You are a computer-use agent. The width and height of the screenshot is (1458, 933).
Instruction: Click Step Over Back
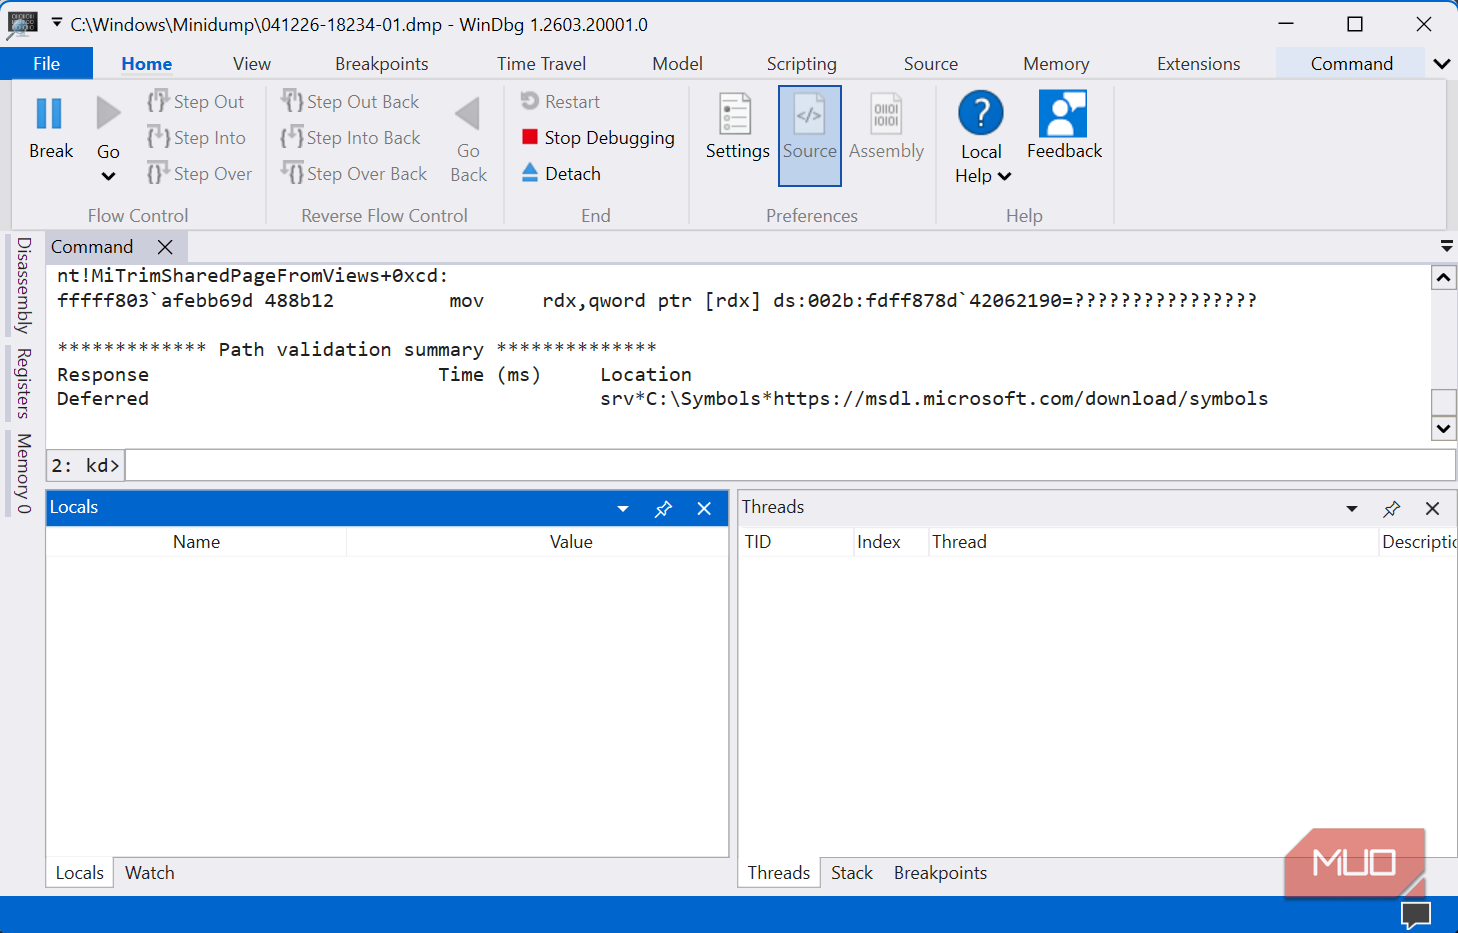(354, 173)
